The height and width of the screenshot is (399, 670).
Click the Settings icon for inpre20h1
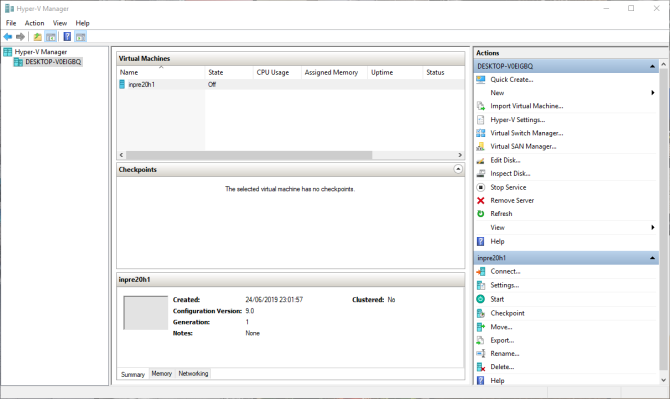click(x=481, y=285)
